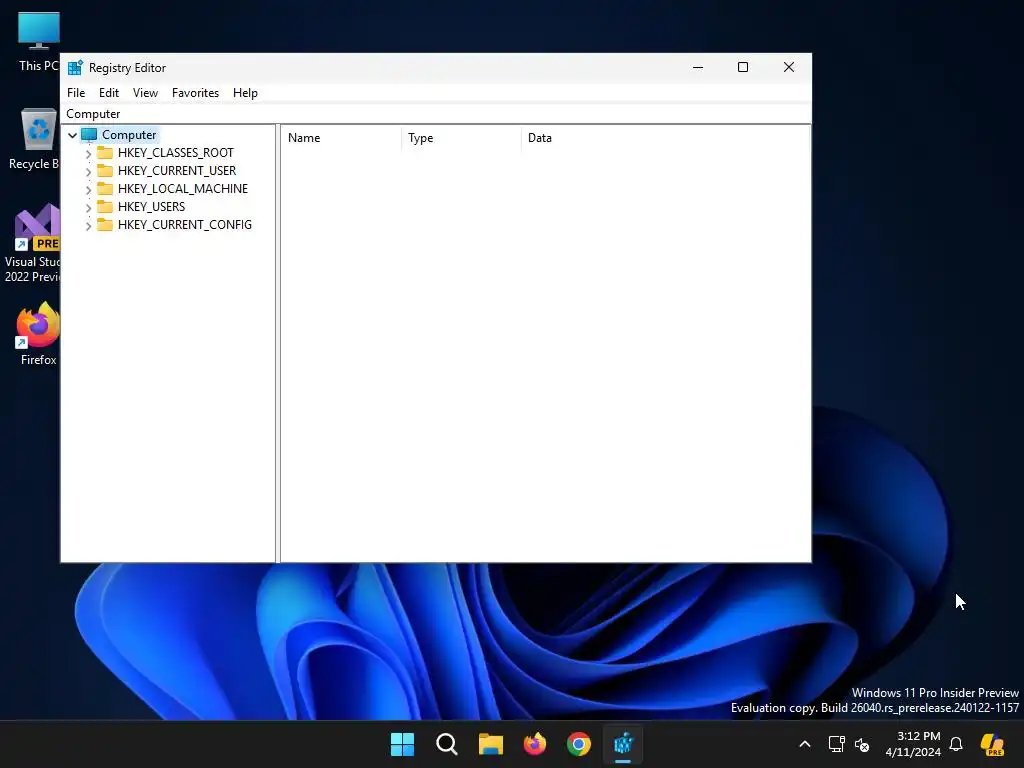Click Registry Editor taskbar icon
This screenshot has width=1024, height=768.
pyautogui.click(x=623, y=744)
